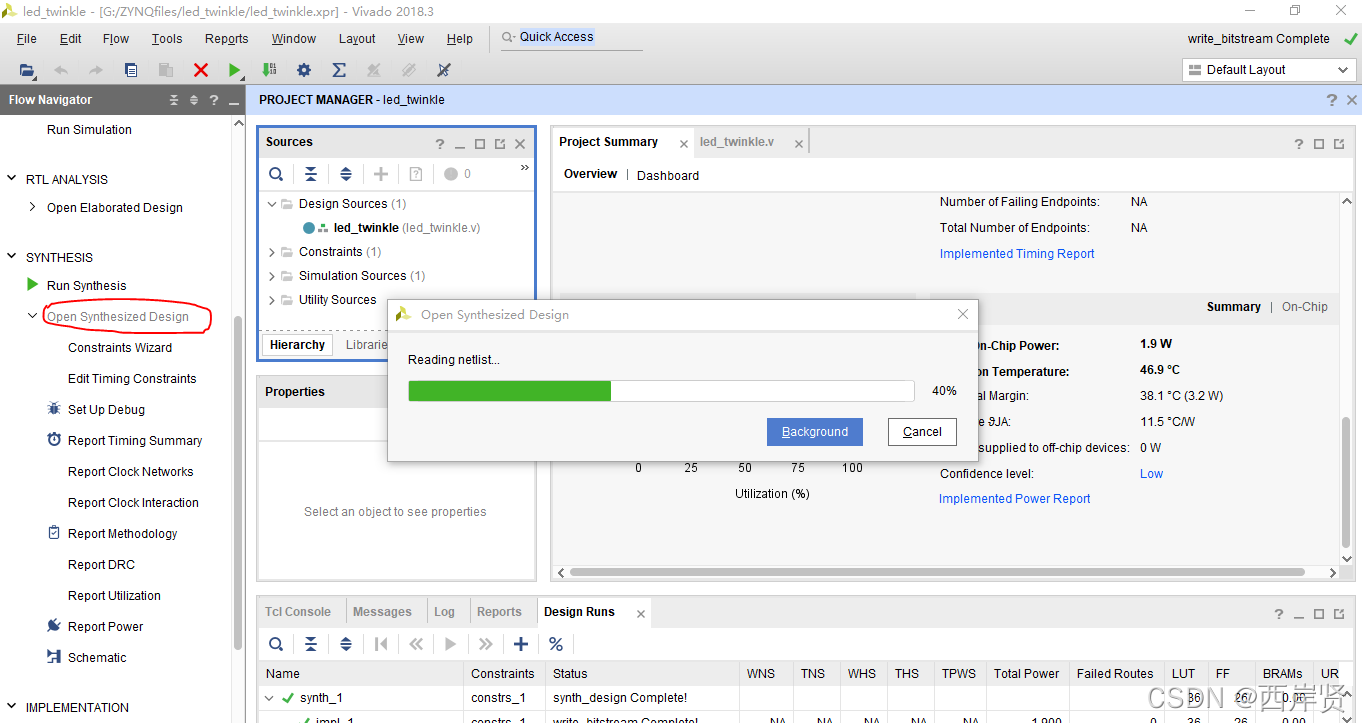
Task: Collapse all in Sources panel toolbar
Action: [x=311, y=174]
